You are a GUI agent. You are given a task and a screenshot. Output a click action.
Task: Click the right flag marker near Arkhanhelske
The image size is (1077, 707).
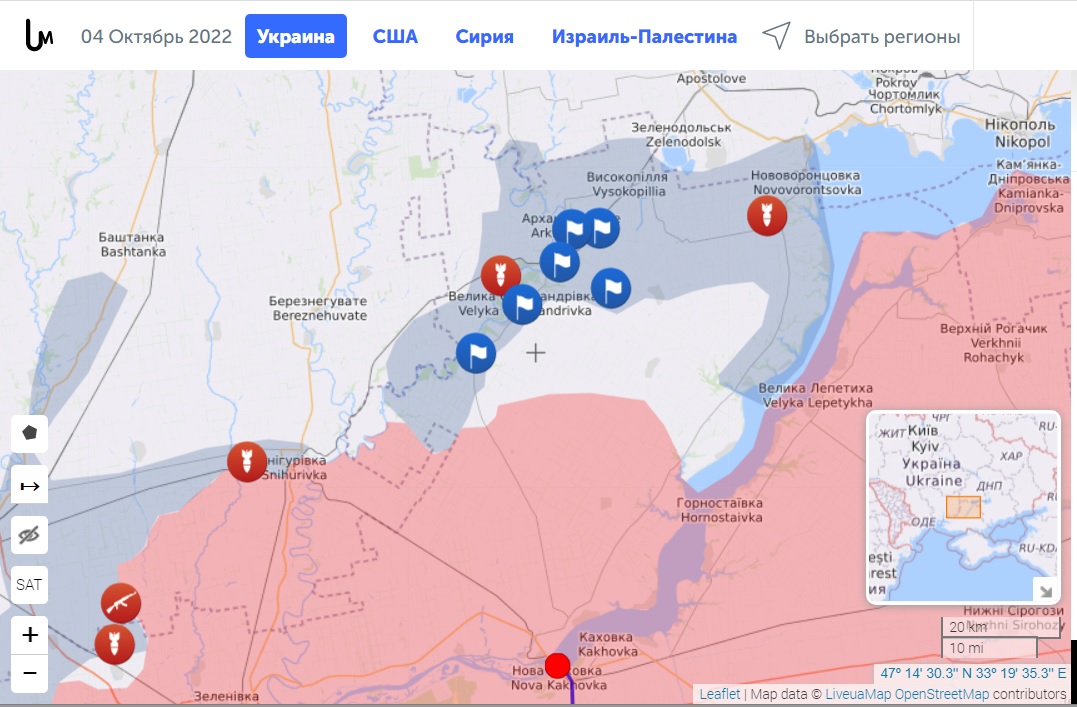601,228
